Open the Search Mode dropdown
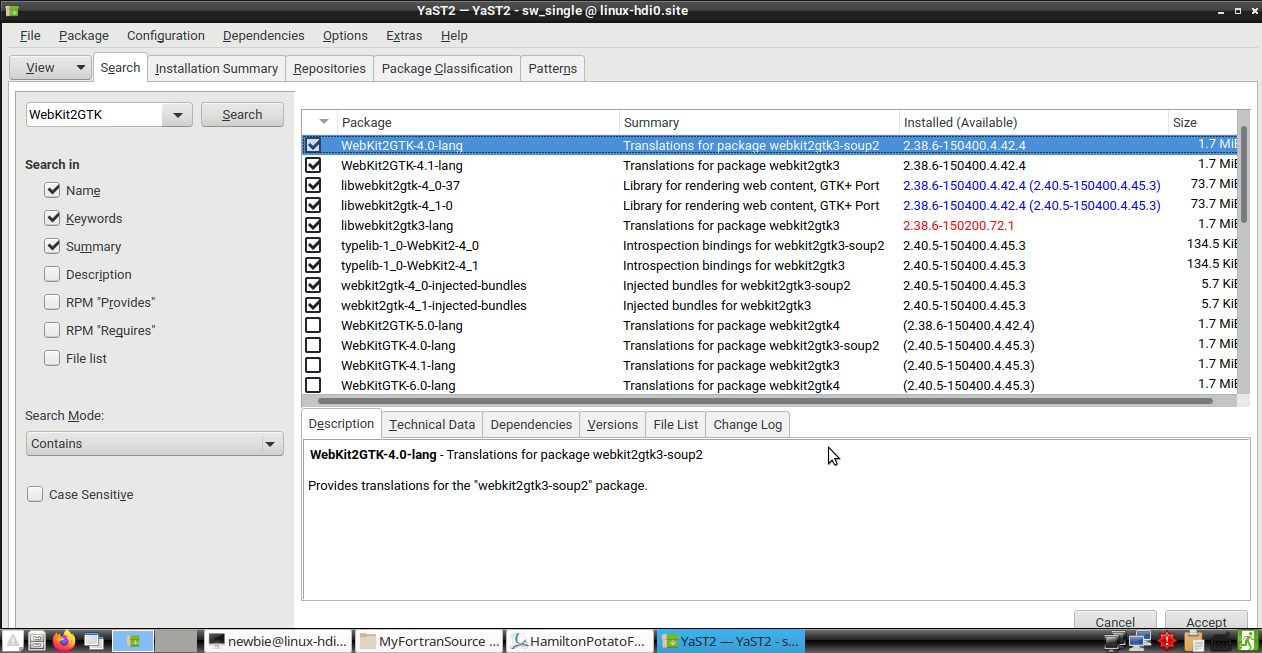The width and height of the screenshot is (1262, 653). coord(154,442)
